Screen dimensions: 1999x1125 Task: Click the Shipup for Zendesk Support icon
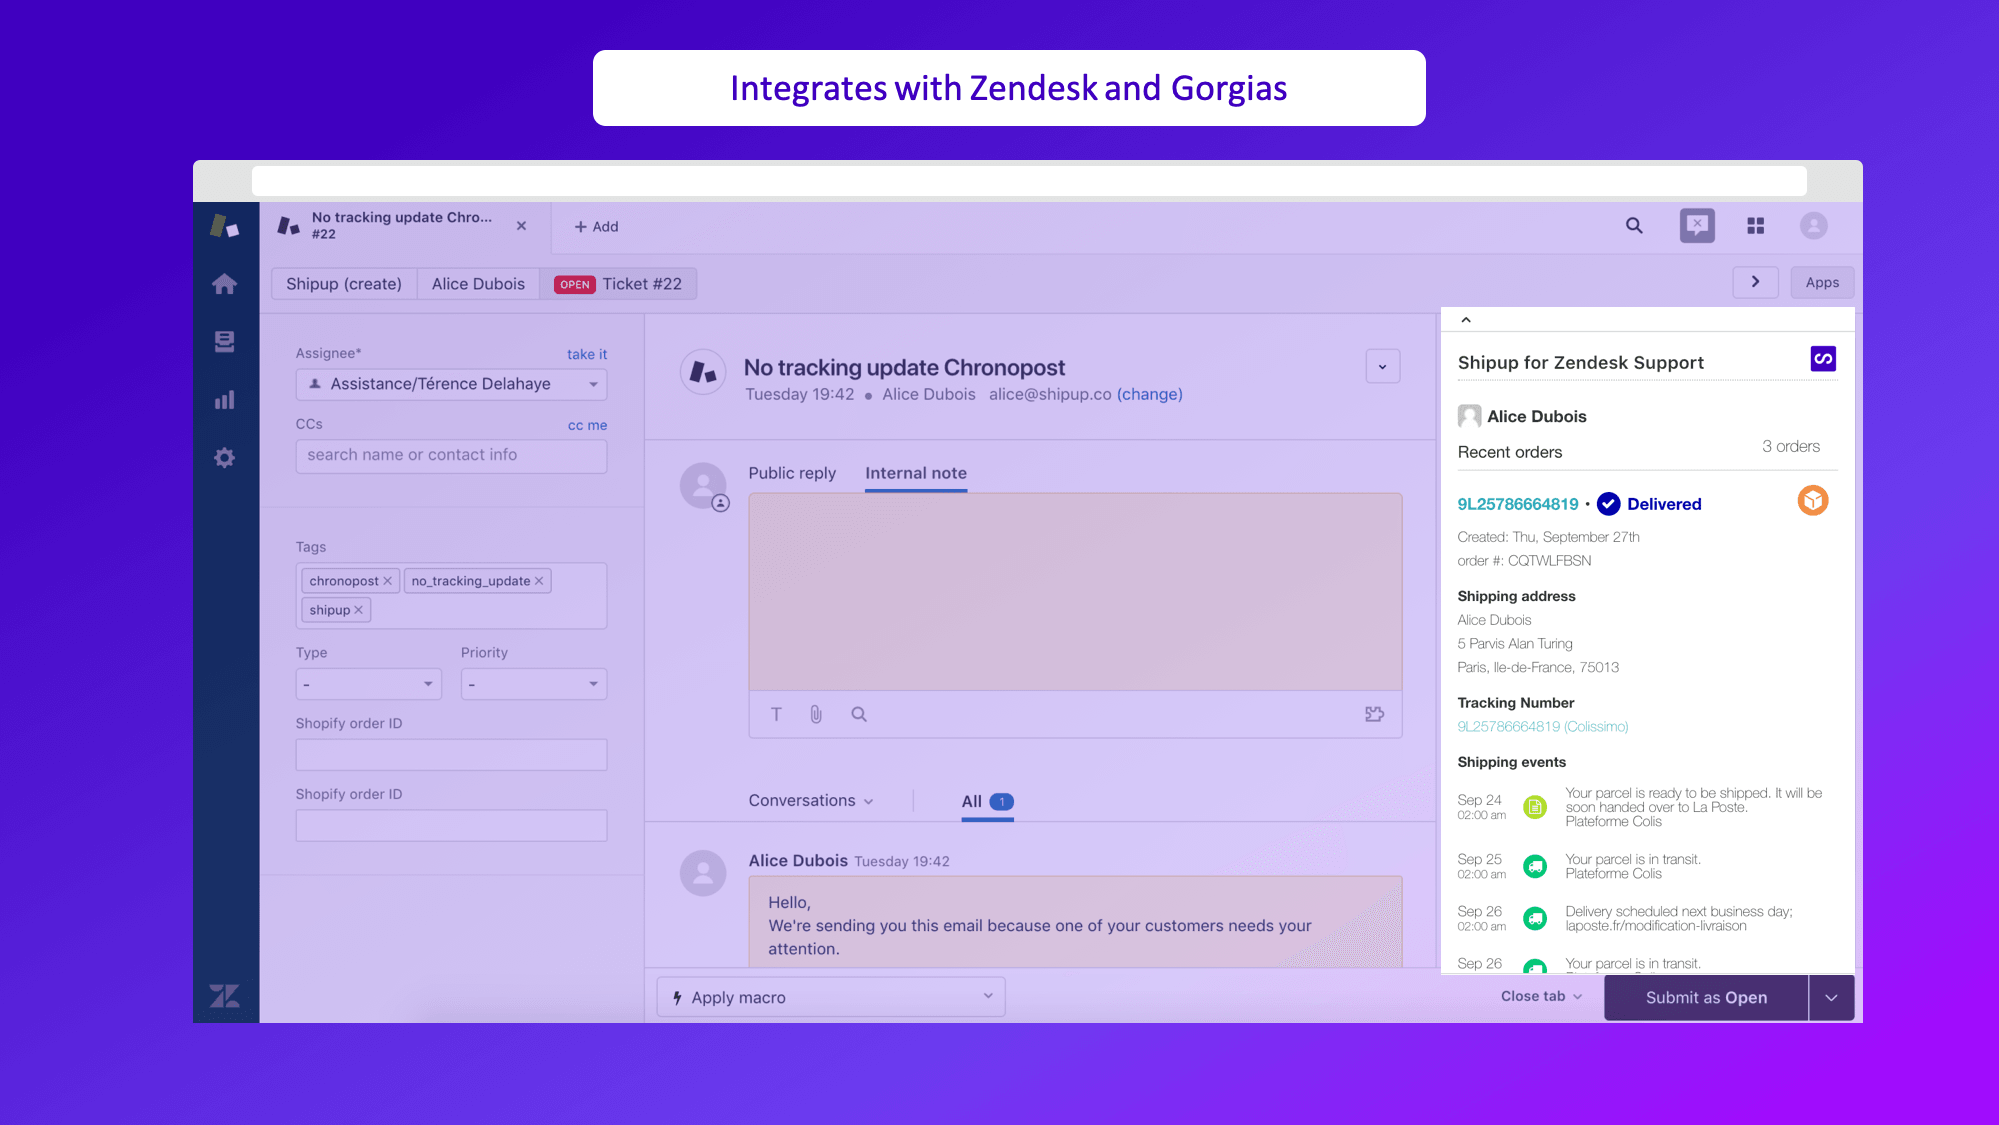point(1823,359)
